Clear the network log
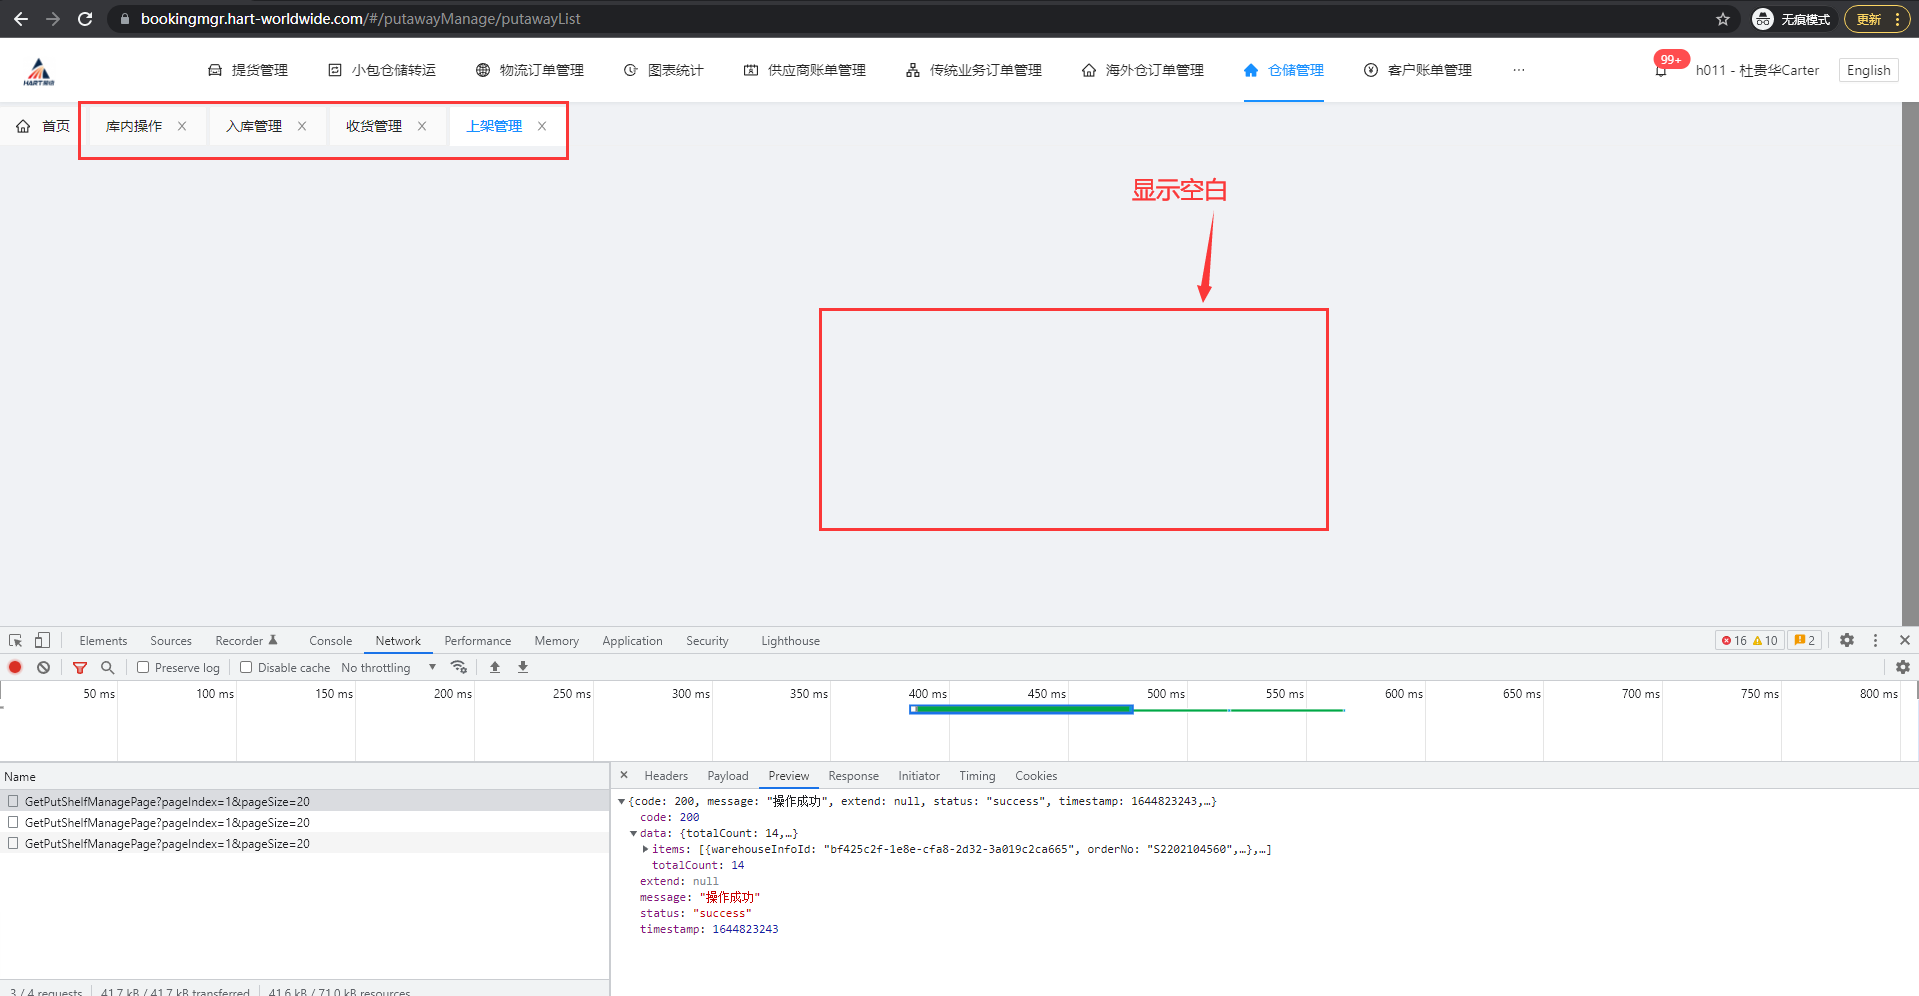 coord(43,667)
